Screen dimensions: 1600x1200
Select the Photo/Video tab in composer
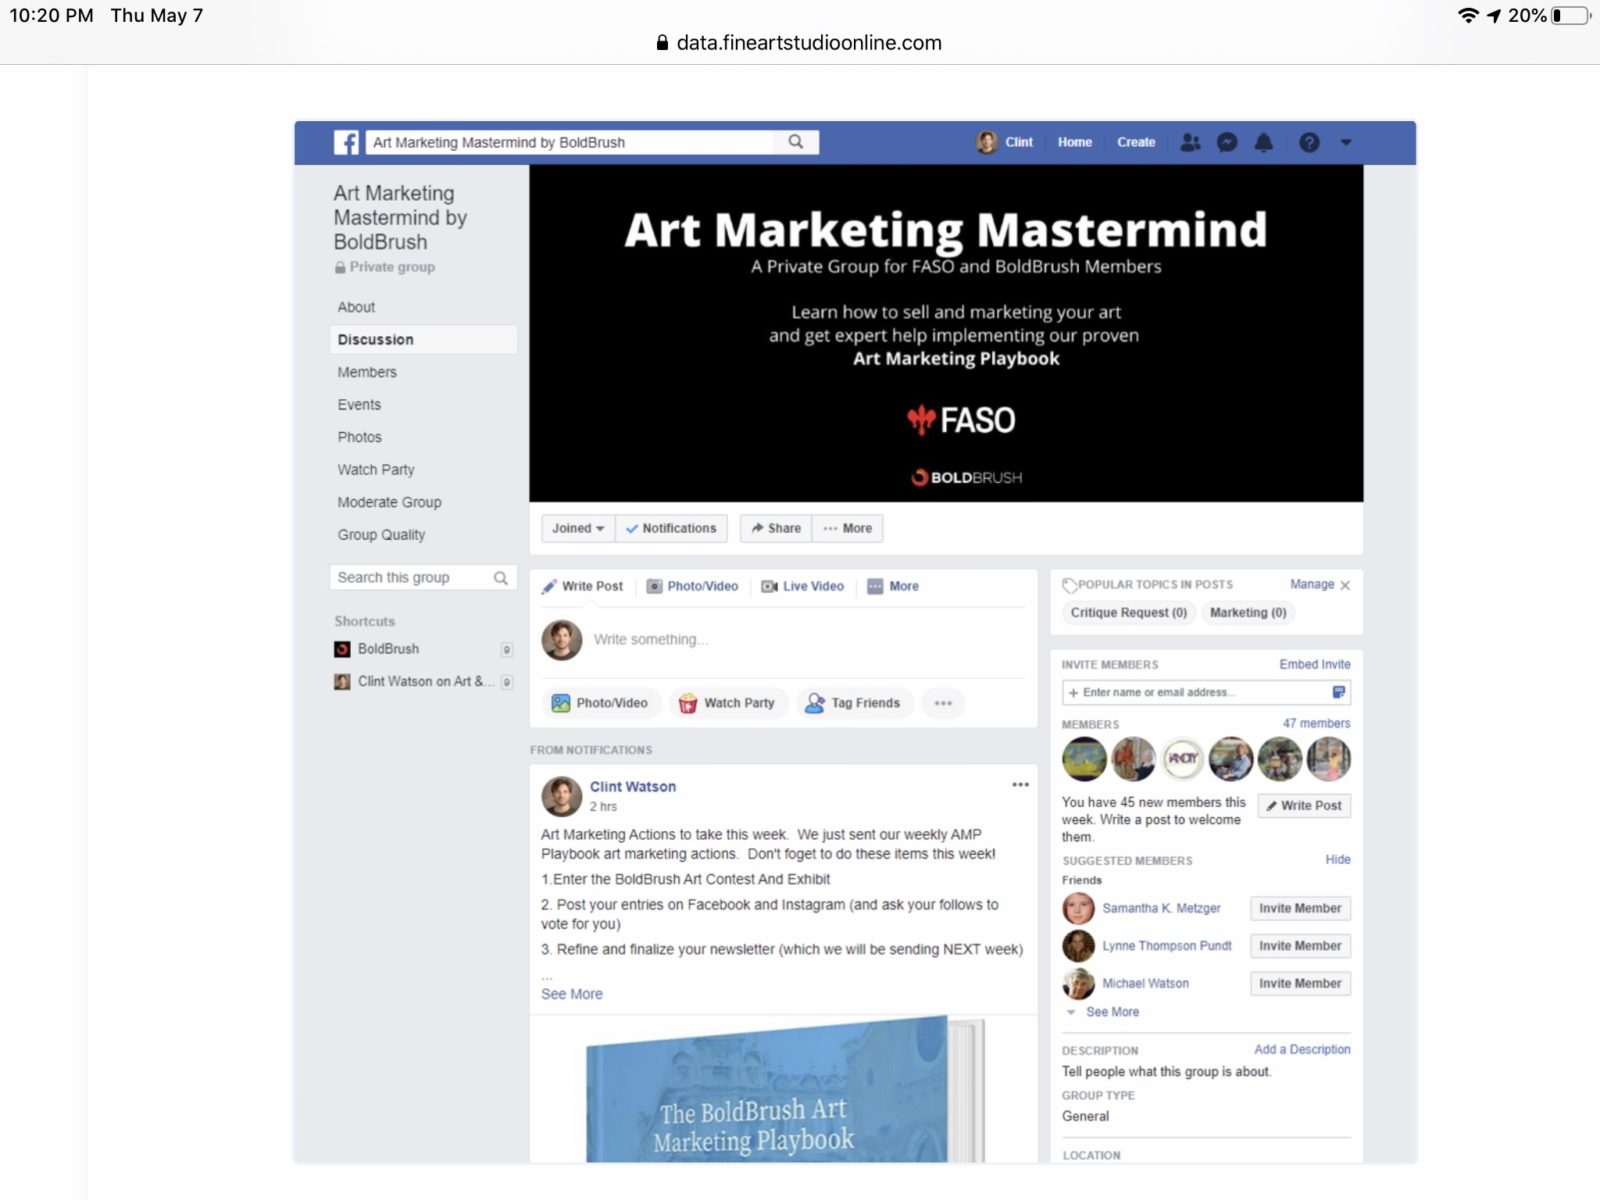point(692,586)
